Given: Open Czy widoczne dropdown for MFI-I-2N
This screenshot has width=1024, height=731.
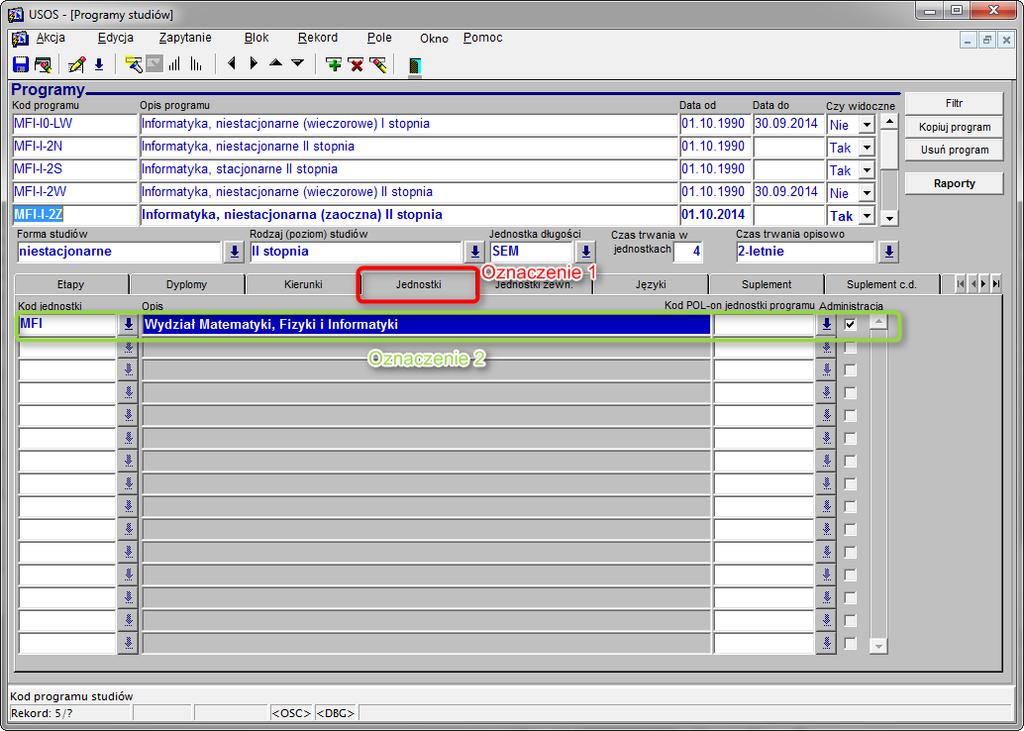Looking at the screenshot, I should point(867,148).
